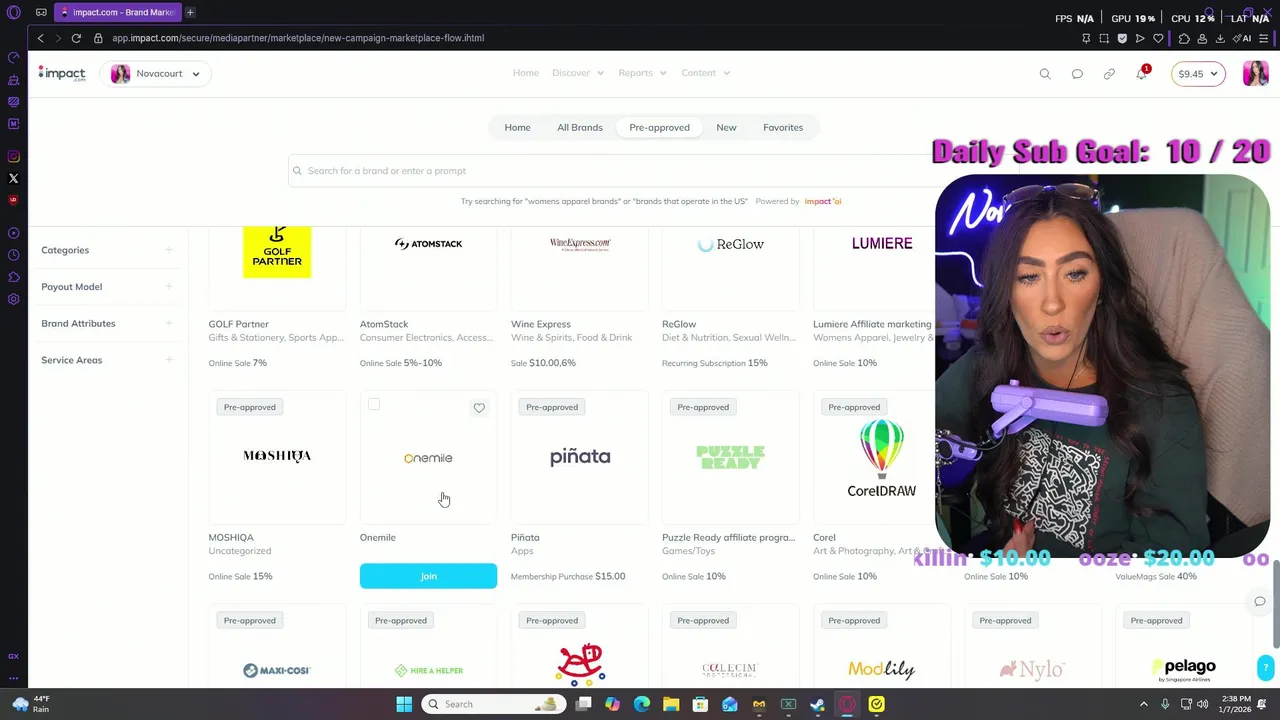The image size is (1280, 720).
Task: Open the Novacourt account dropdown
Action: 155,73
